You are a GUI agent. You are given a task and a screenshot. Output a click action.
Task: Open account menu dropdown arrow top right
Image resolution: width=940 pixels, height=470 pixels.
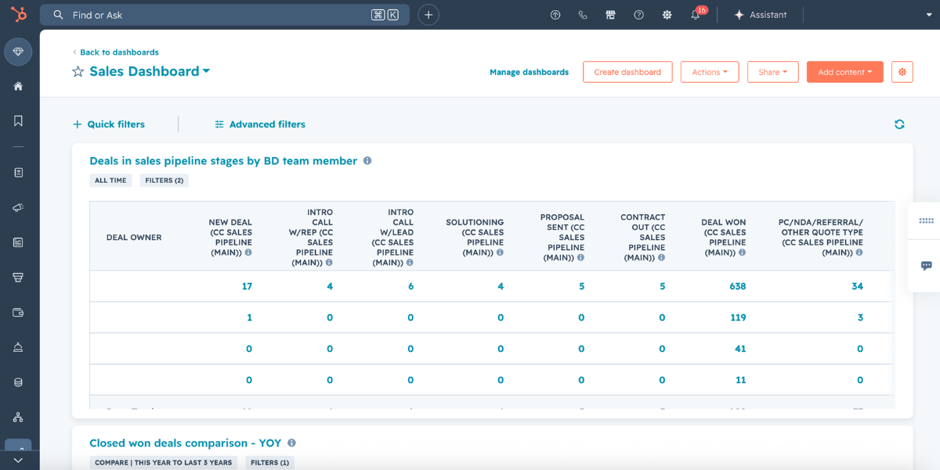pos(929,15)
